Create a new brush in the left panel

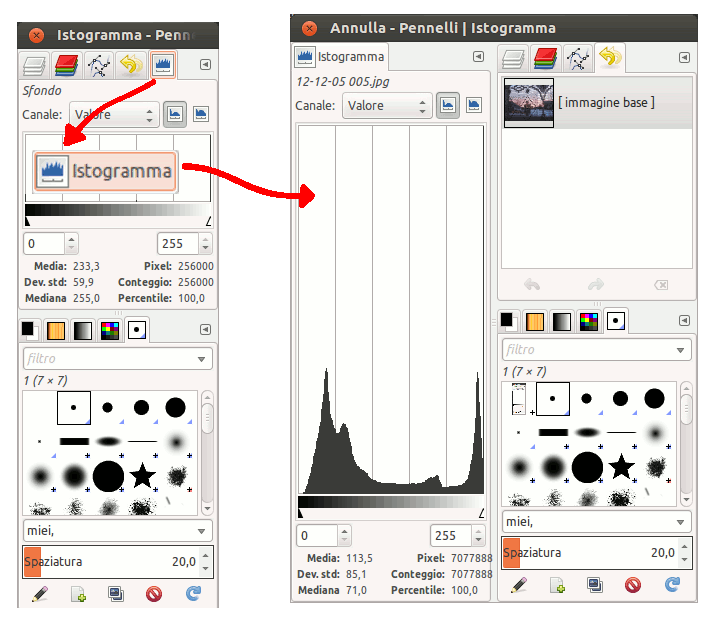click(78, 594)
